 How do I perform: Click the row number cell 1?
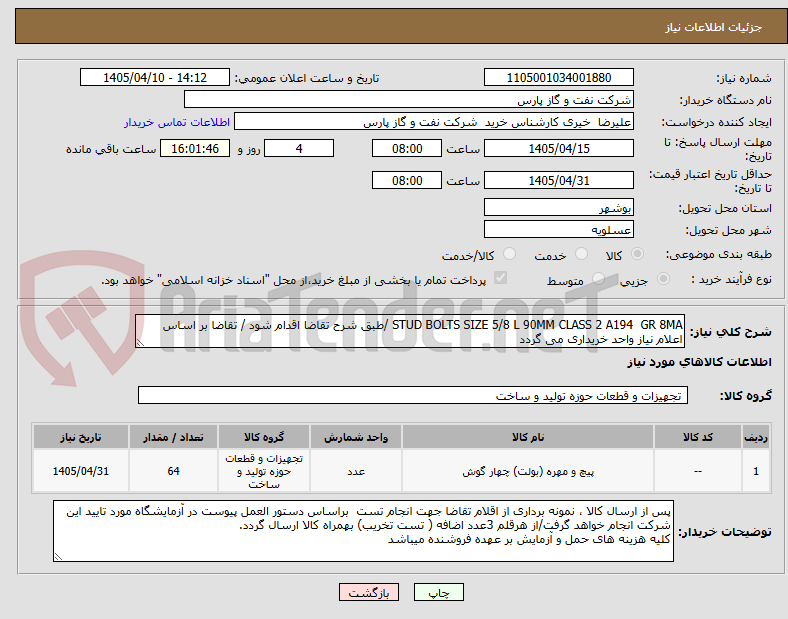pos(755,471)
